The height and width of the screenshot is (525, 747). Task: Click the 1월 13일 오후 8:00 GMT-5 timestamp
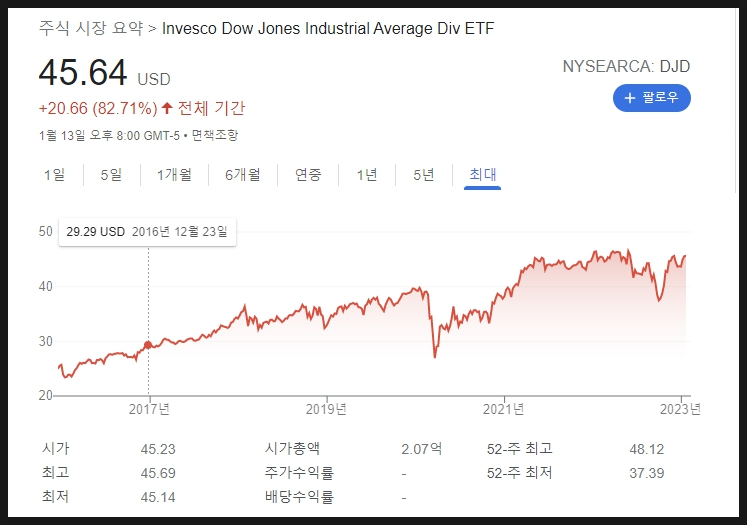(109, 136)
